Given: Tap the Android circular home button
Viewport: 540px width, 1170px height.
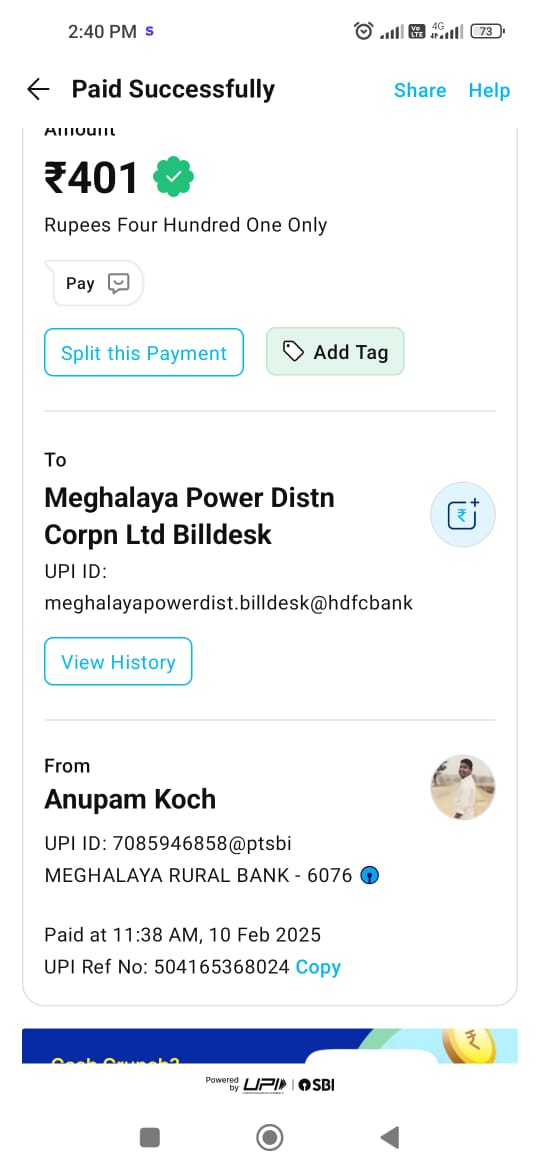Looking at the screenshot, I should pos(269,1137).
